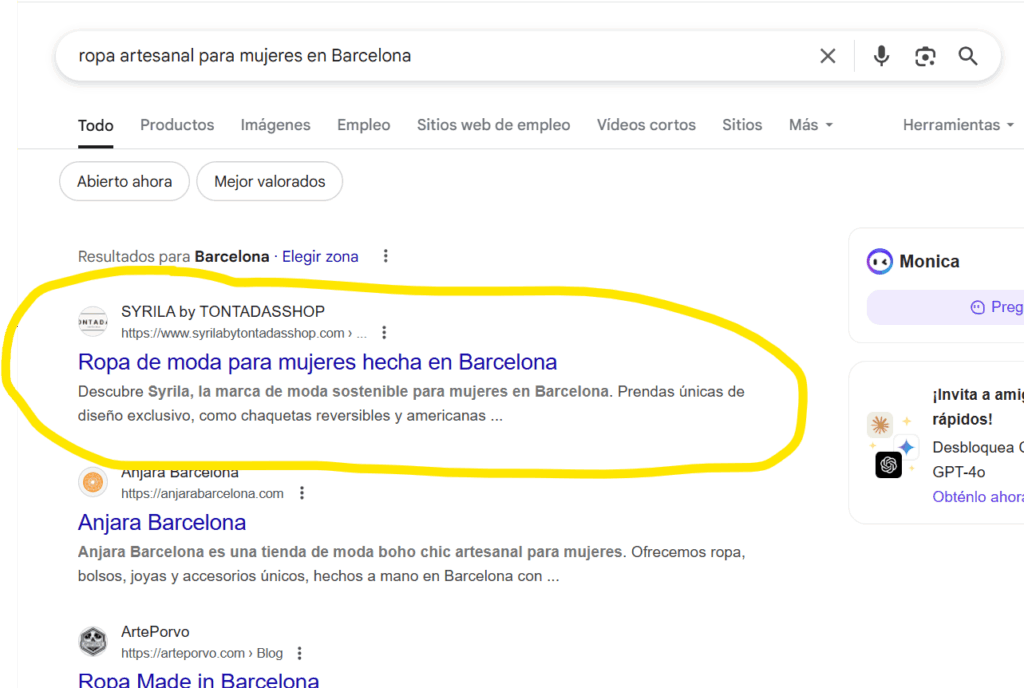The width and height of the screenshot is (1024, 688).
Task: Toggle the Abierto ahora filter chip
Action: coord(125,182)
